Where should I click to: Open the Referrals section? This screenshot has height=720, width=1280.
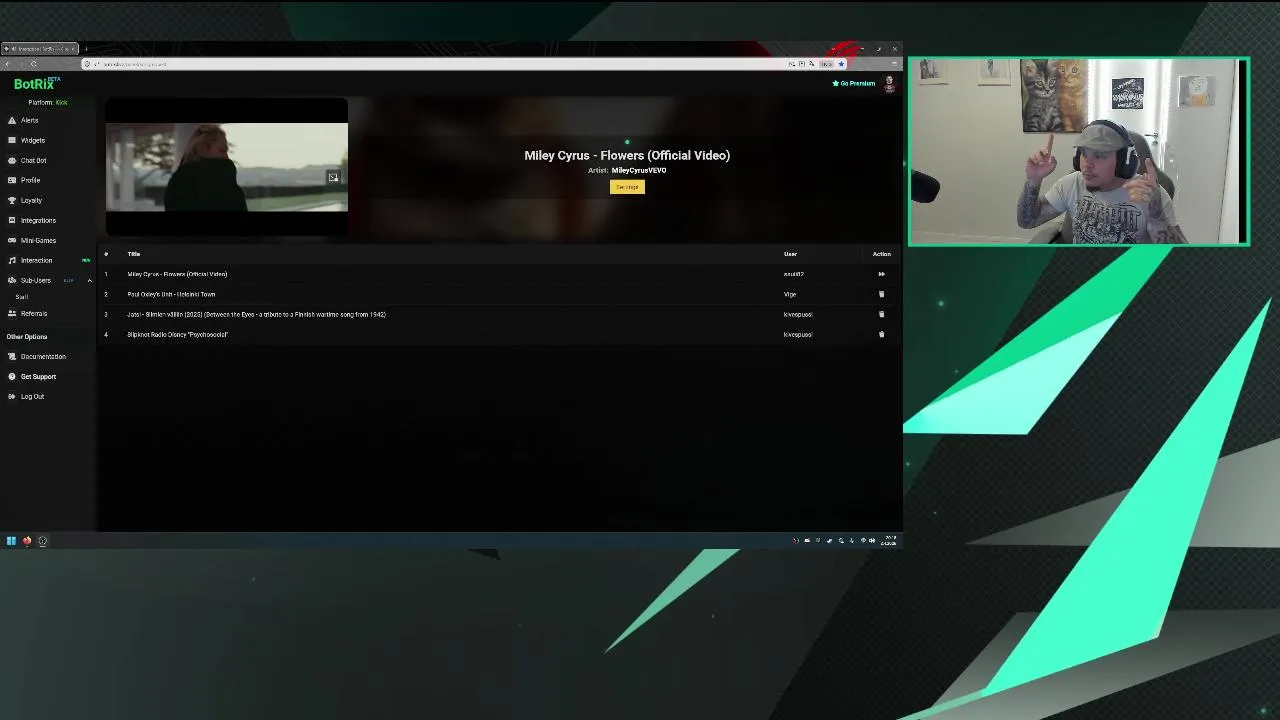coord(34,313)
